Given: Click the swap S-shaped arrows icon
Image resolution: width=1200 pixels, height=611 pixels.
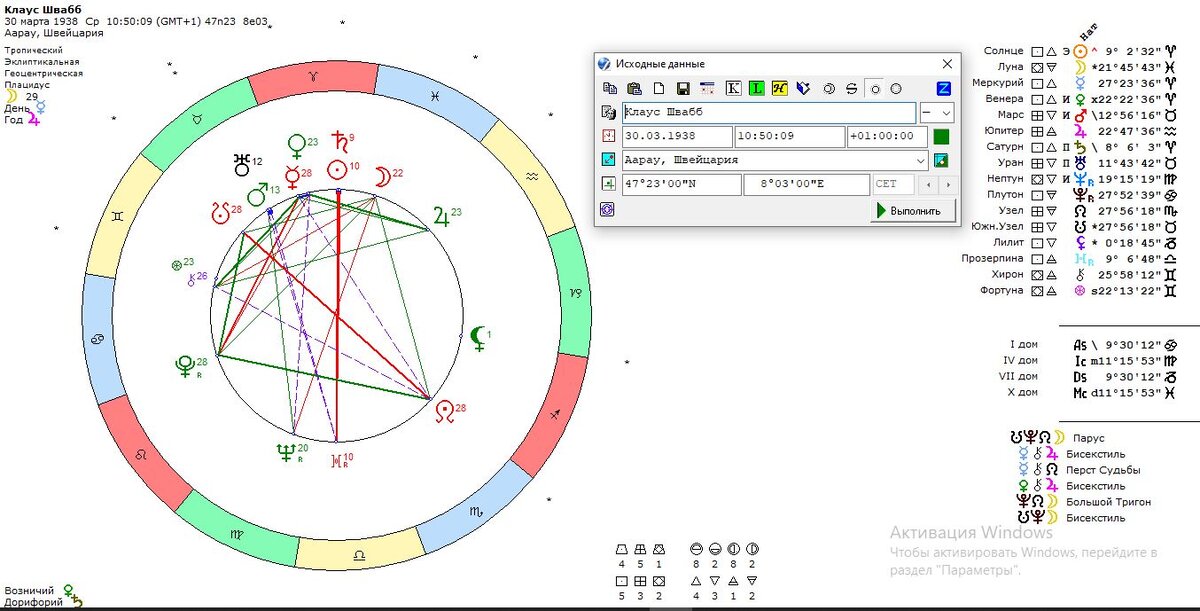Looking at the screenshot, I should 852,88.
